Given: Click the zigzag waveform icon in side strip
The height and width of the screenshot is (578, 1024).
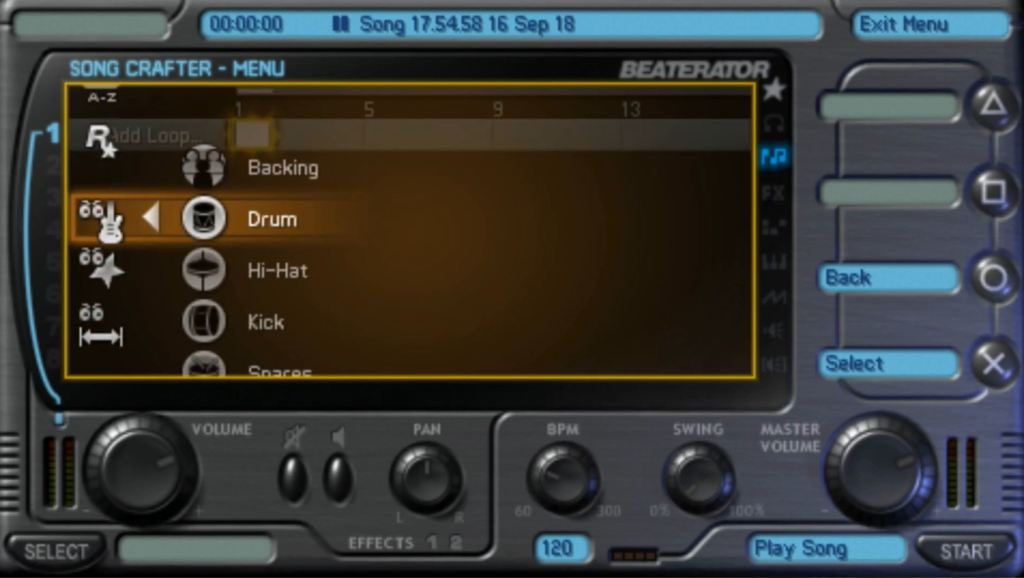Looking at the screenshot, I should pyautogui.click(x=774, y=298).
